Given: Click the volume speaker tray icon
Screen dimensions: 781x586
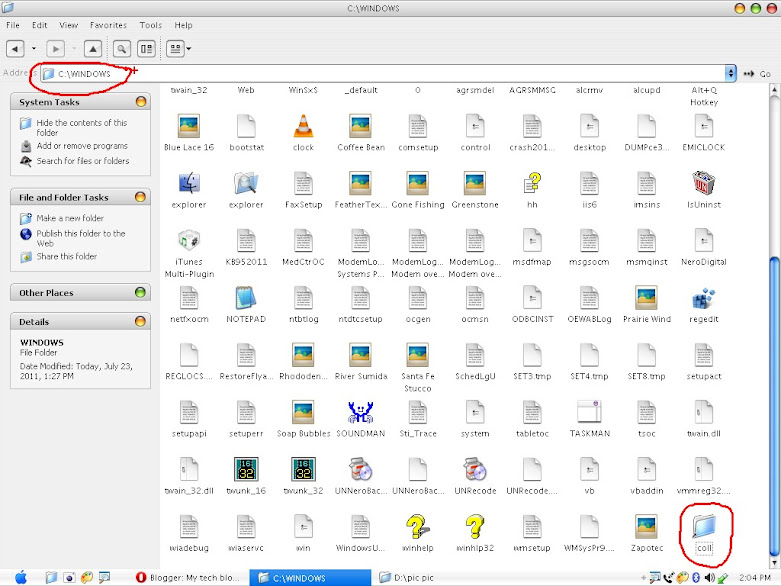Looking at the screenshot, I should click(x=709, y=578).
